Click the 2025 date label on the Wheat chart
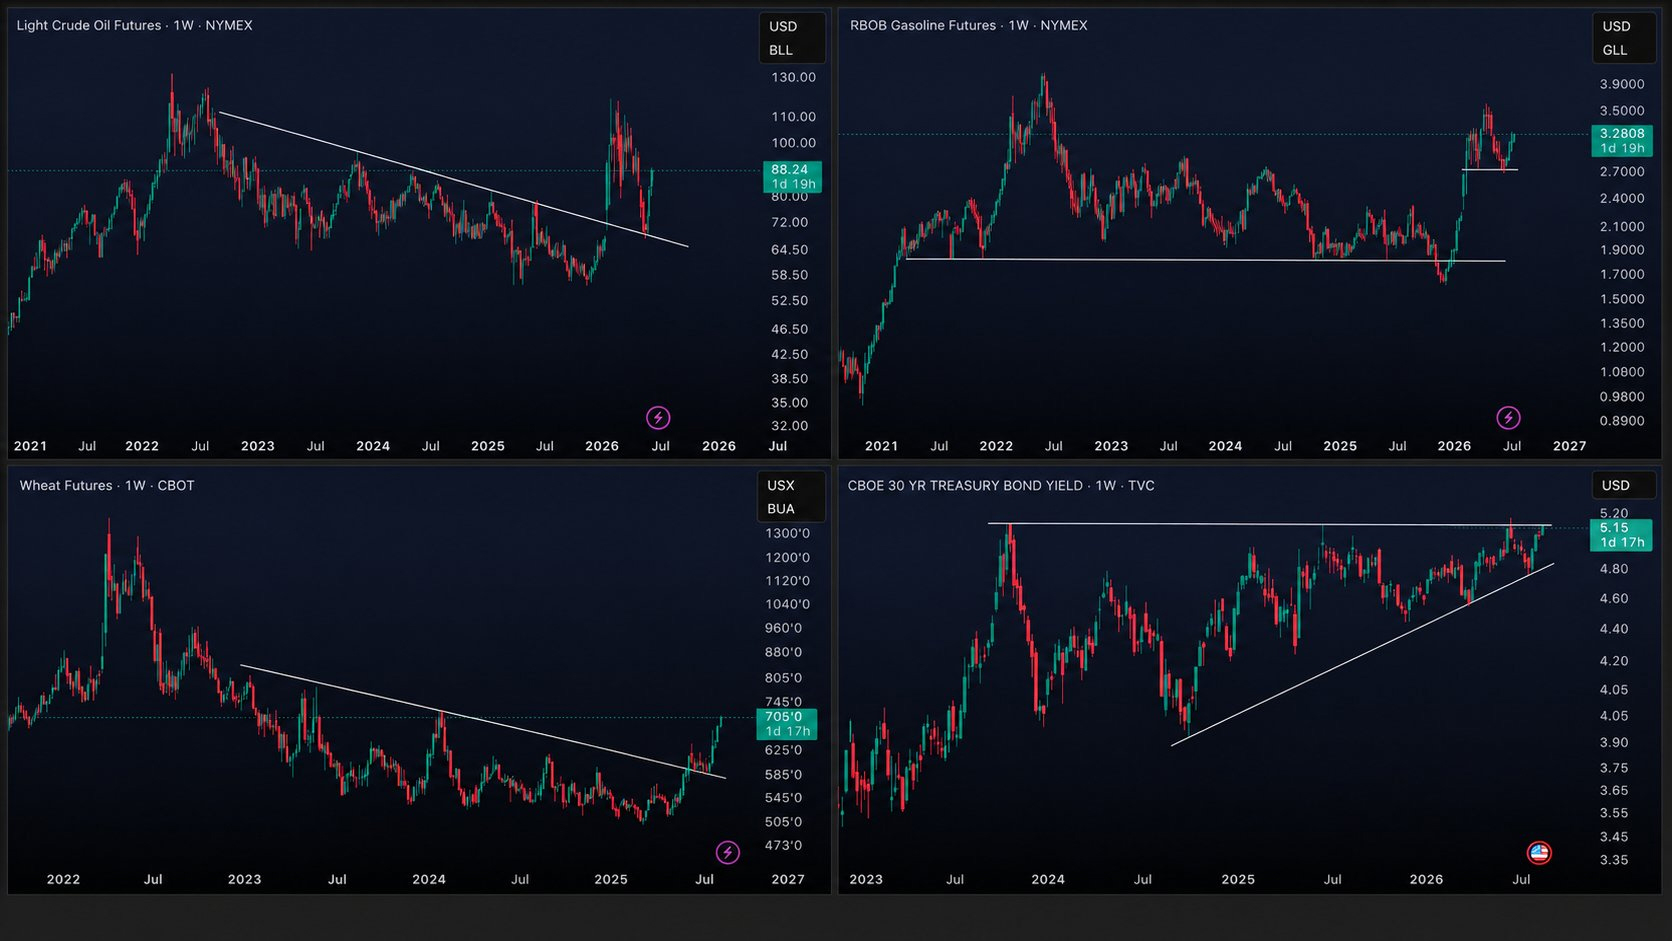The image size is (1672, 941). click(x=611, y=880)
